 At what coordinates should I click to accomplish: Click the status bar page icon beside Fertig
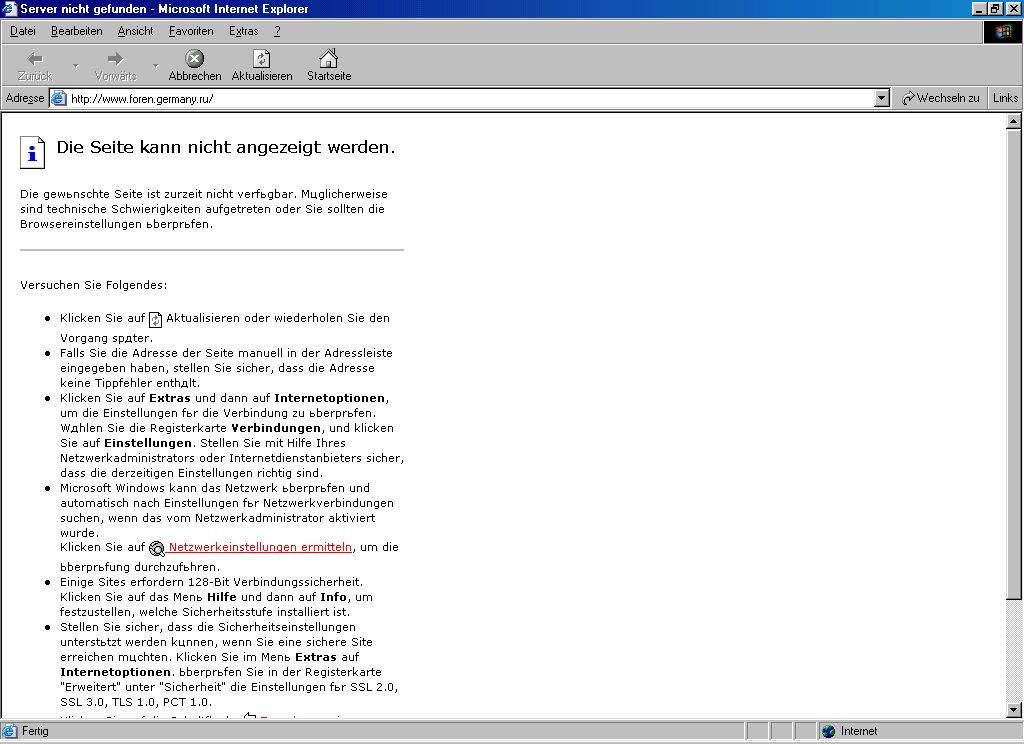9,731
